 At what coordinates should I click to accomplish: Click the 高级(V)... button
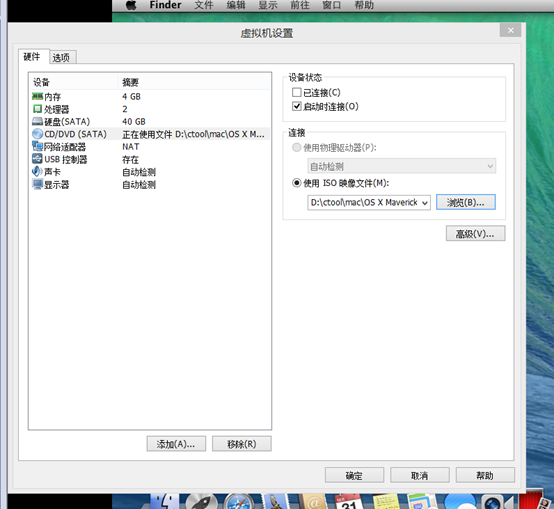476,233
